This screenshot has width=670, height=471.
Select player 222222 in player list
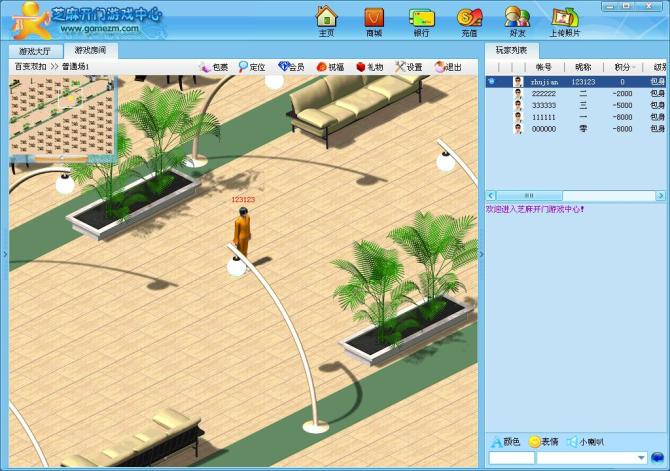[x=544, y=93]
